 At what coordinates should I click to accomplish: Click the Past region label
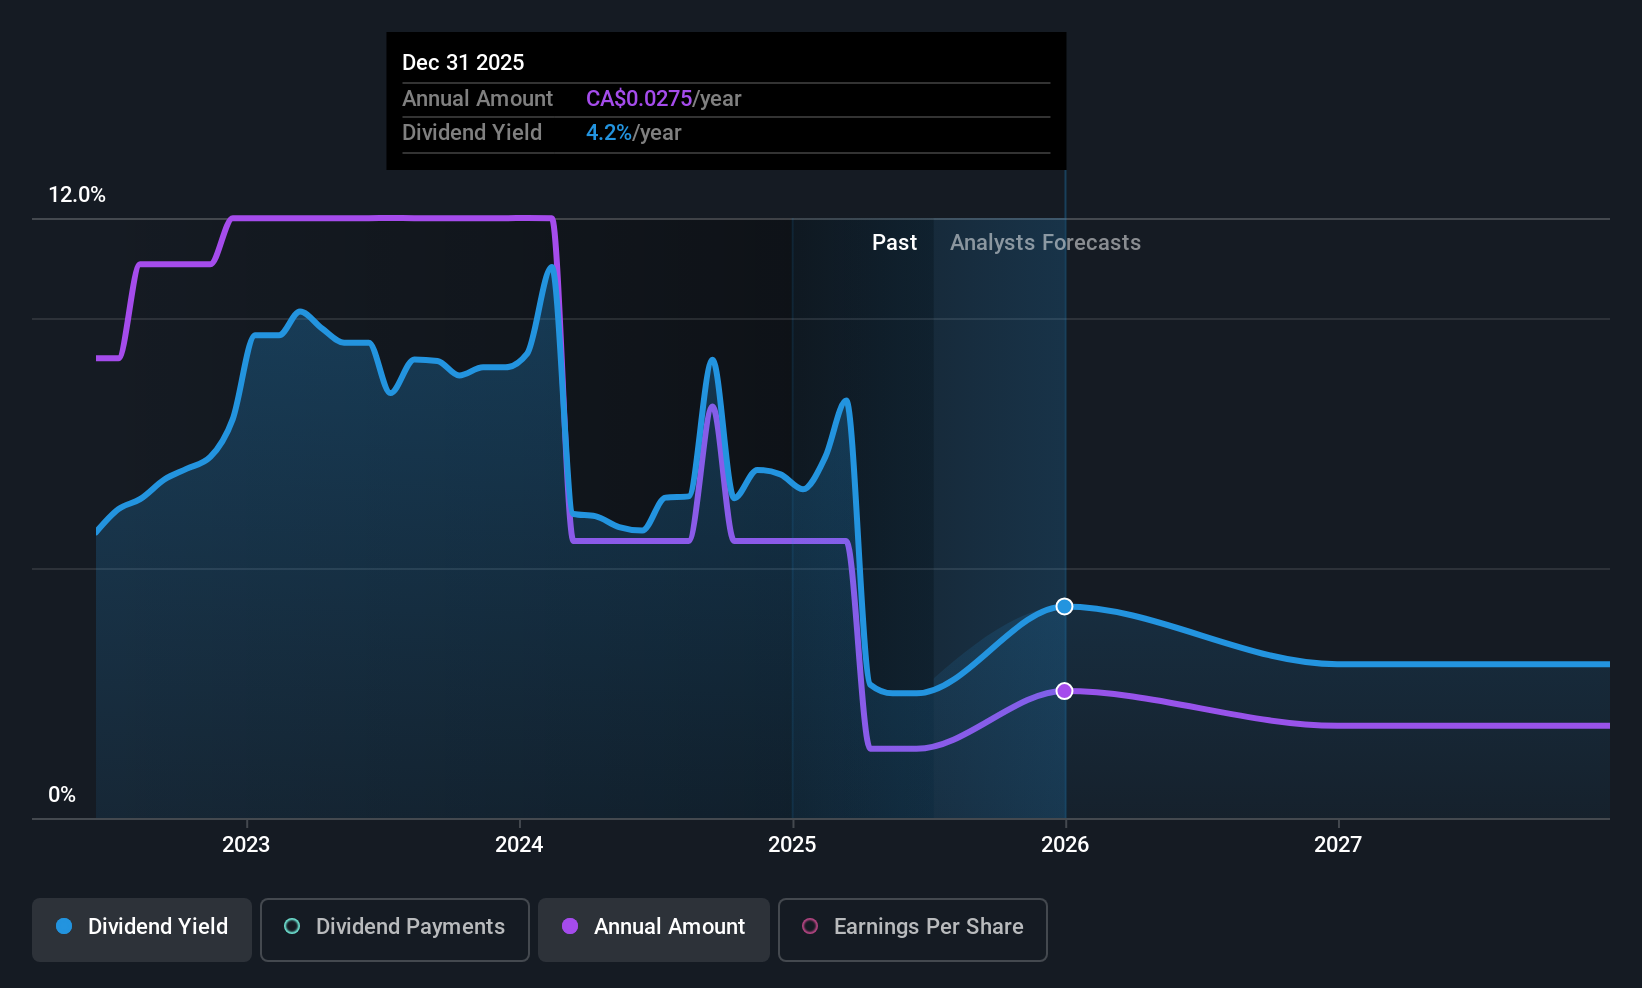pos(894,243)
